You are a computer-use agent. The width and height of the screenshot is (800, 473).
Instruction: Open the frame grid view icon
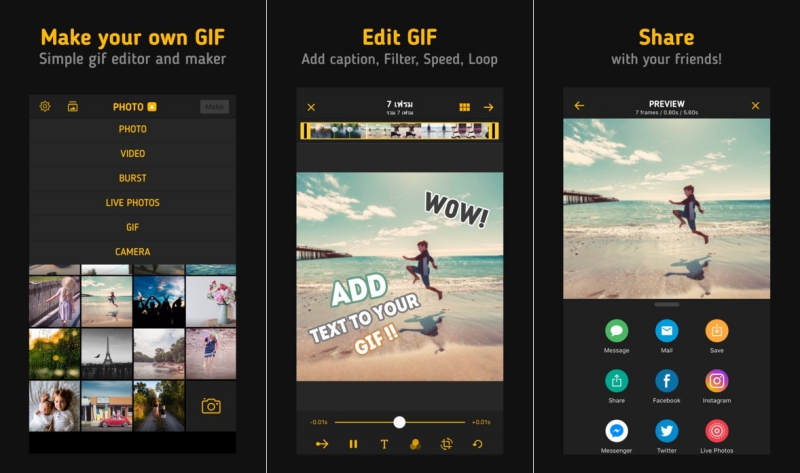[x=465, y=107]
